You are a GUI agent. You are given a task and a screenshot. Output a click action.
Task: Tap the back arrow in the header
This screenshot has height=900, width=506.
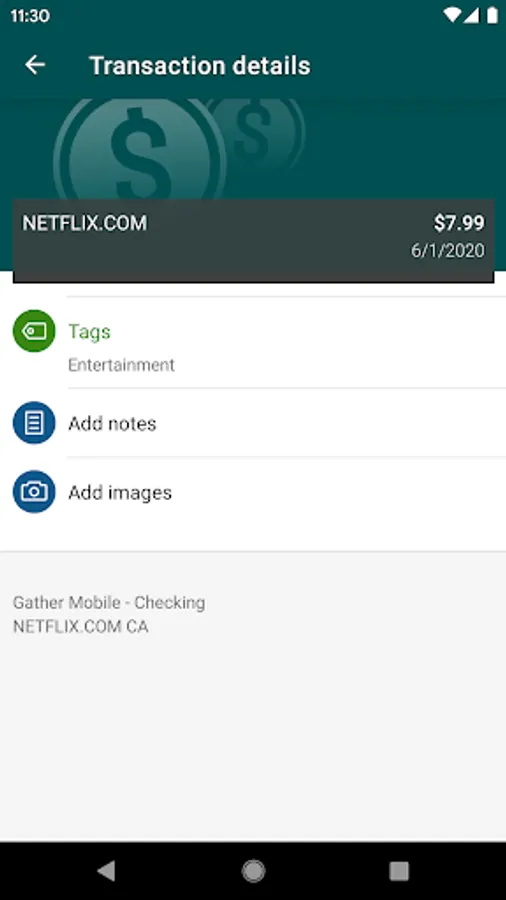tap(34, 65)
